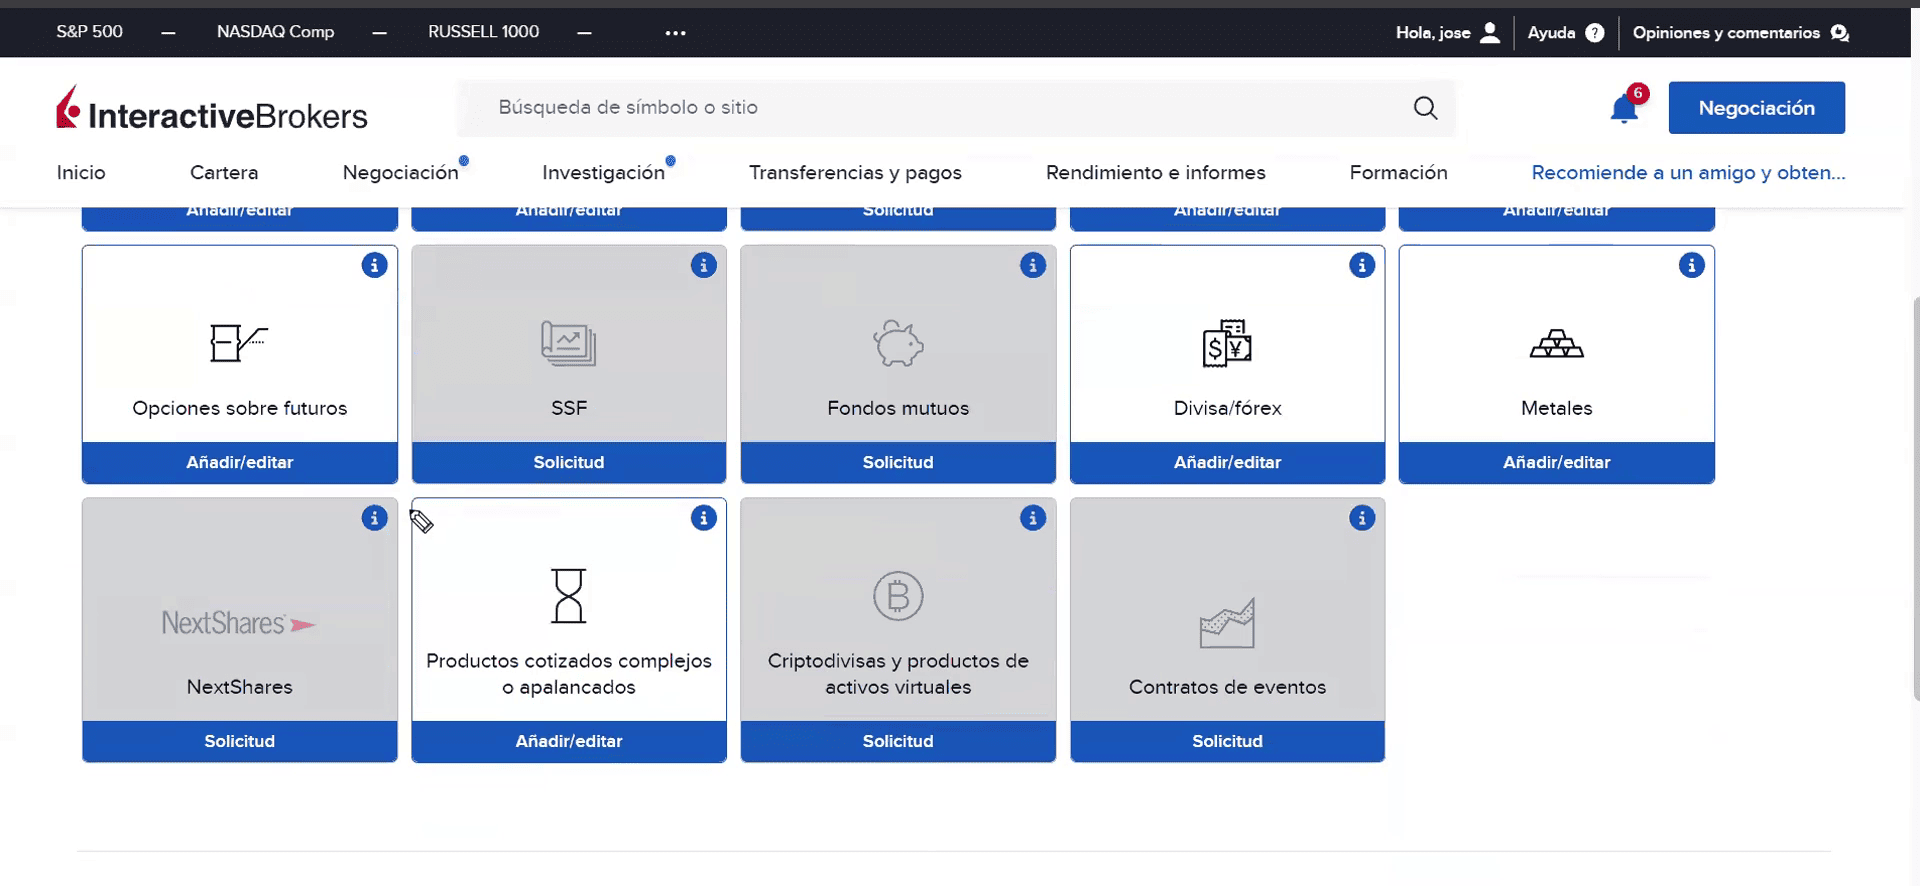The width and height of the screenshot is (1920, 886).
Task: Open the Hola, jose user menu
Action: (1447, 33)
